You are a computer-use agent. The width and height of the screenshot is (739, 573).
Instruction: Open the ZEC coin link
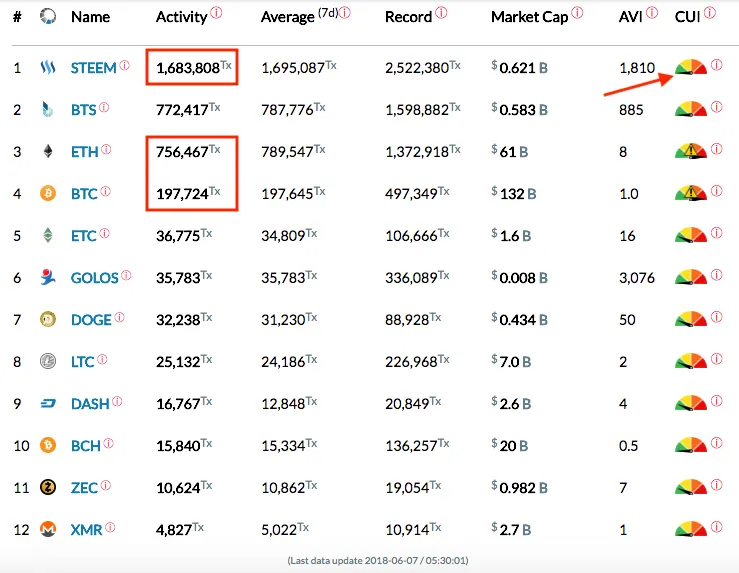[x=84, y=488]
